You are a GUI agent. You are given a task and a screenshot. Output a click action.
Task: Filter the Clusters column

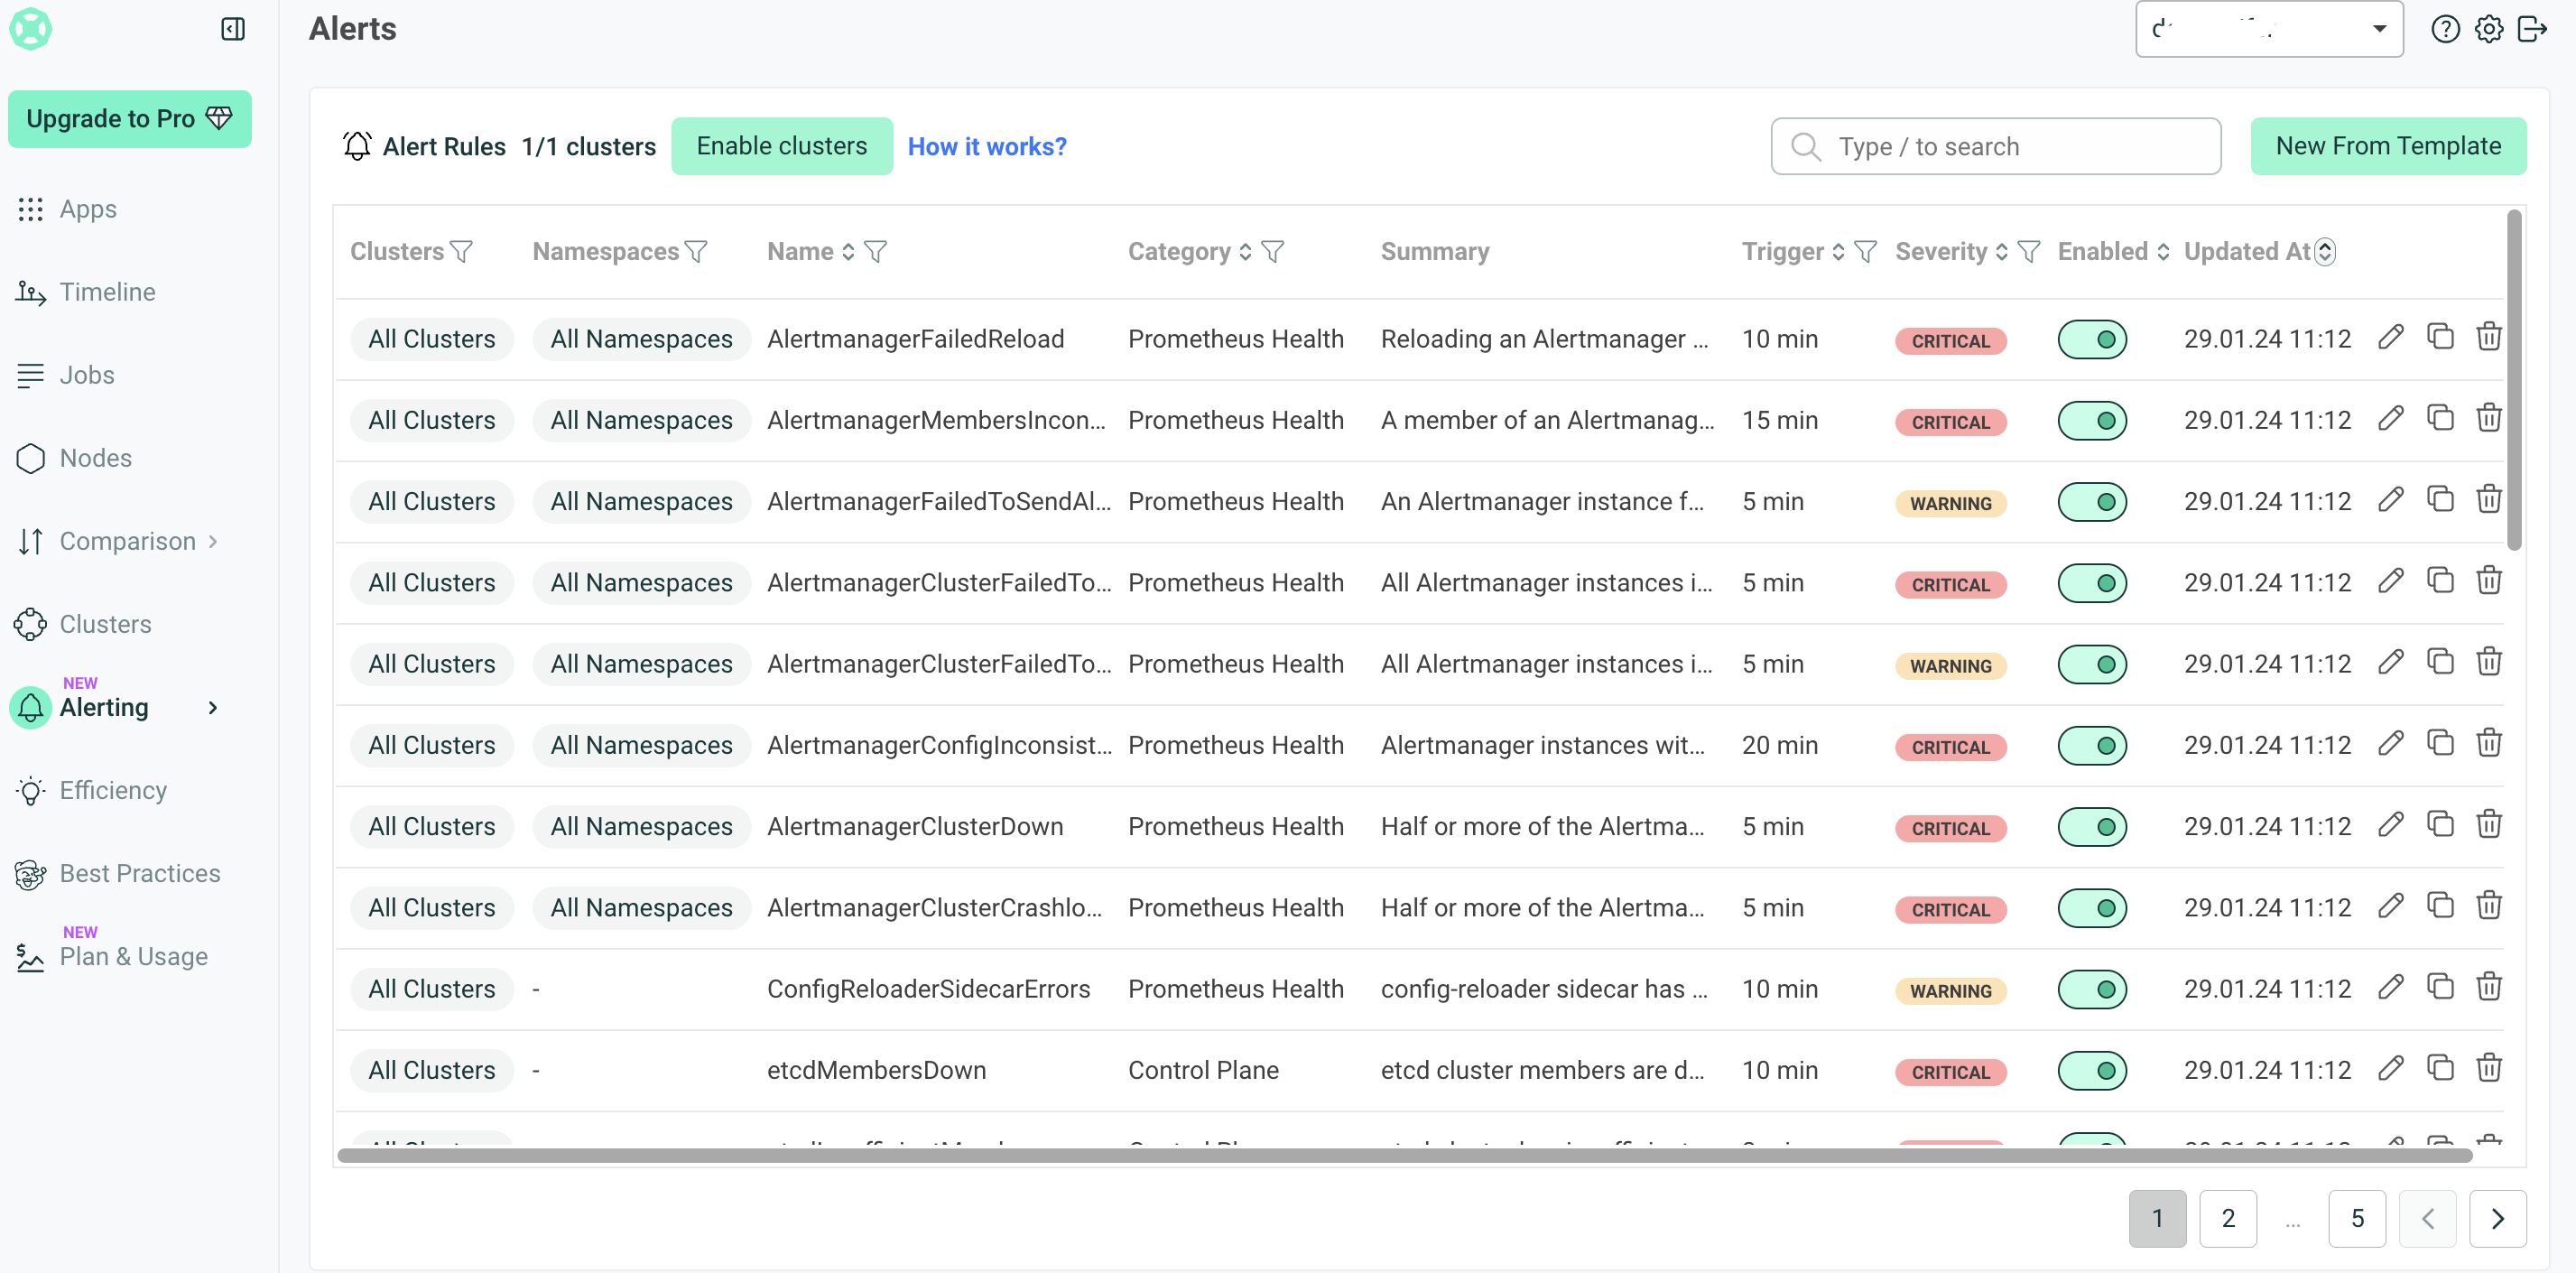462,251
